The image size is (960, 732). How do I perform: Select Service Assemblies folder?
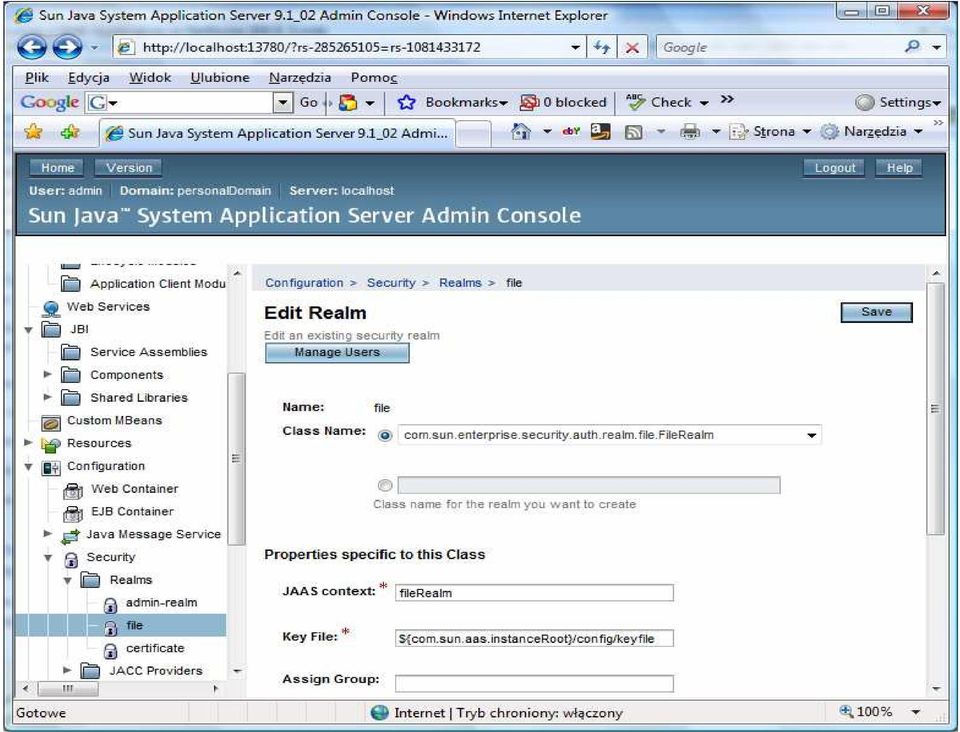70,353
